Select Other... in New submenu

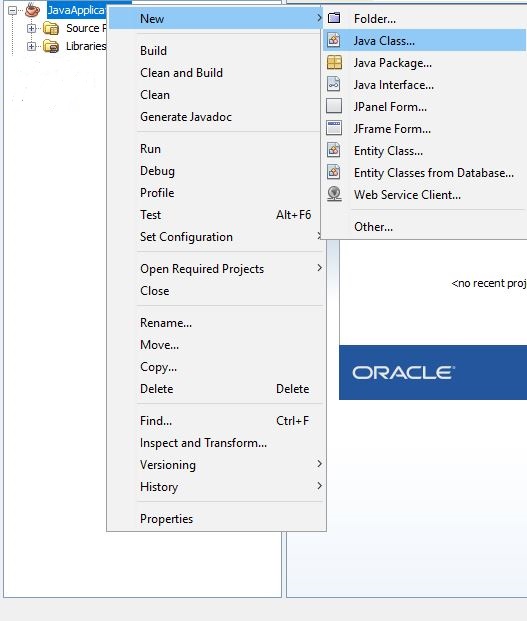[425, 227]
